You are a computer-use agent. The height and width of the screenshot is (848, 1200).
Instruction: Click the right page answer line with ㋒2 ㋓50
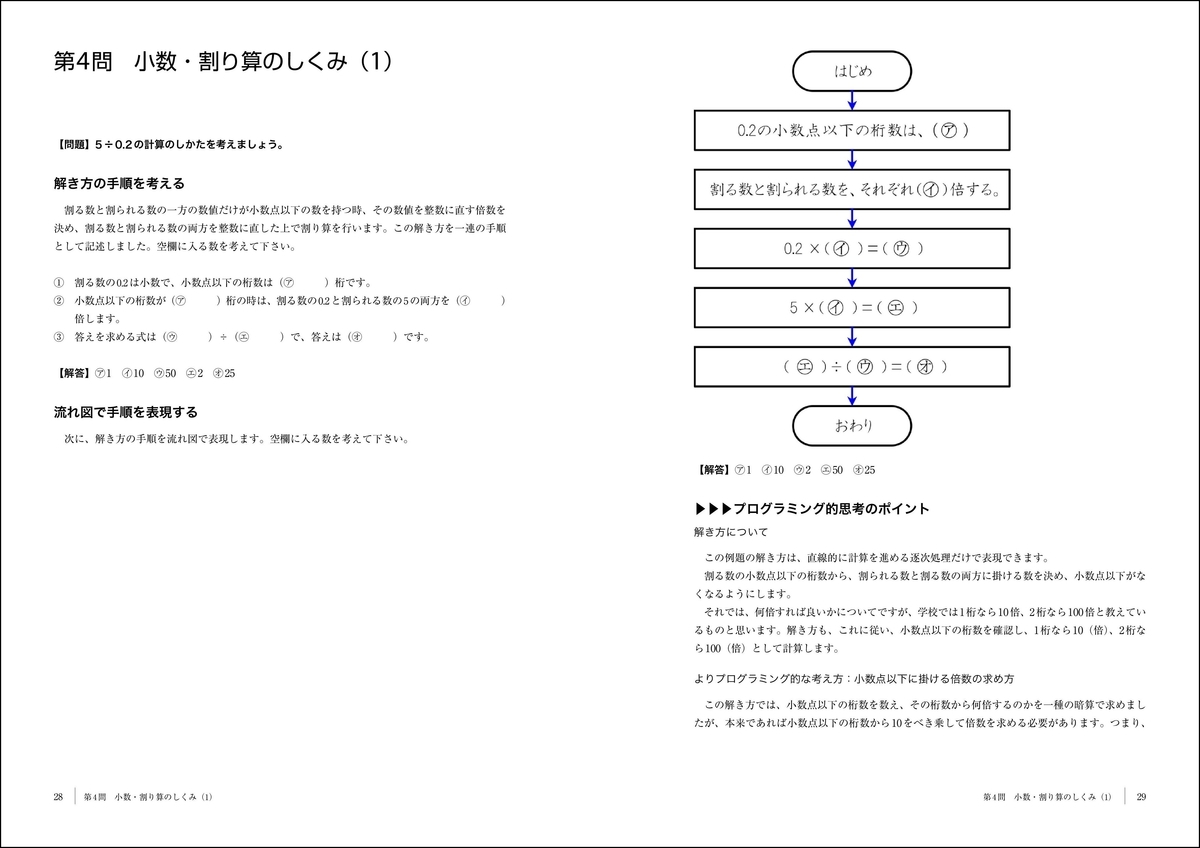(x=784, y=470)
